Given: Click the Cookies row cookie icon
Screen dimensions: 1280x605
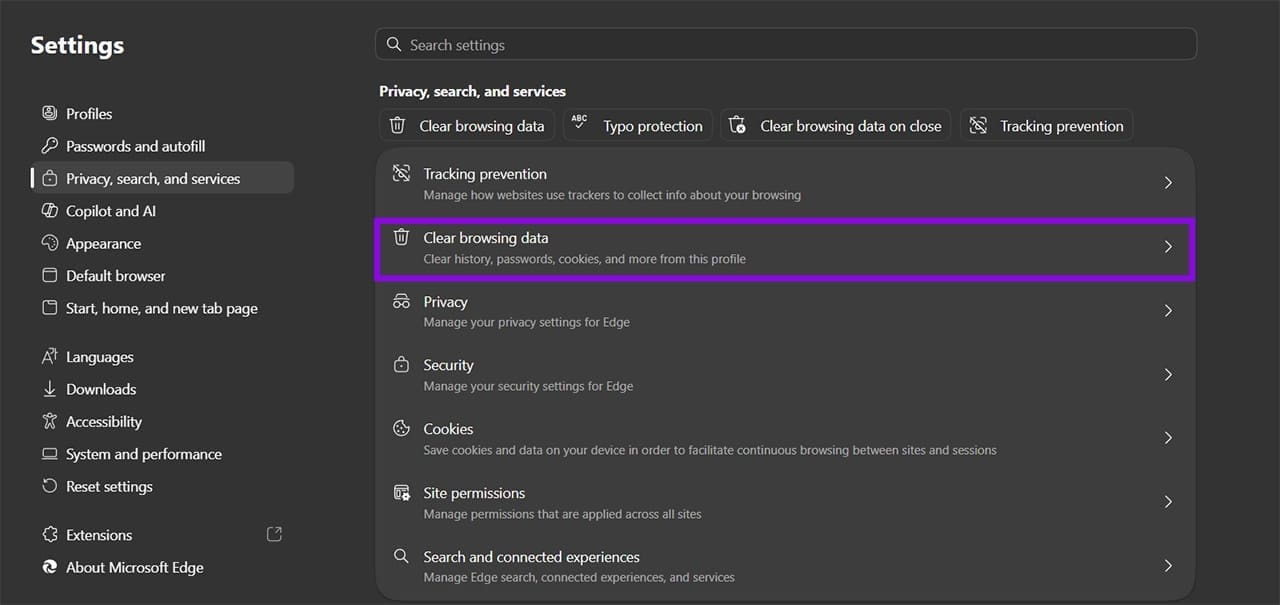Looking at the screenshot, I should click(x=401, y=429).
